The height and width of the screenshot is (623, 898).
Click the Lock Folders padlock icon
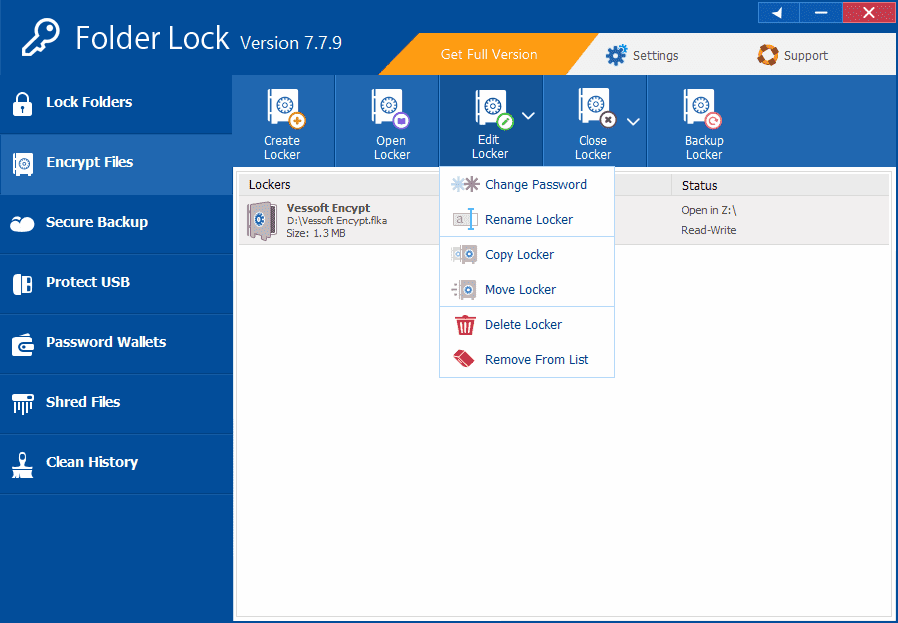[x=22, y=104]
